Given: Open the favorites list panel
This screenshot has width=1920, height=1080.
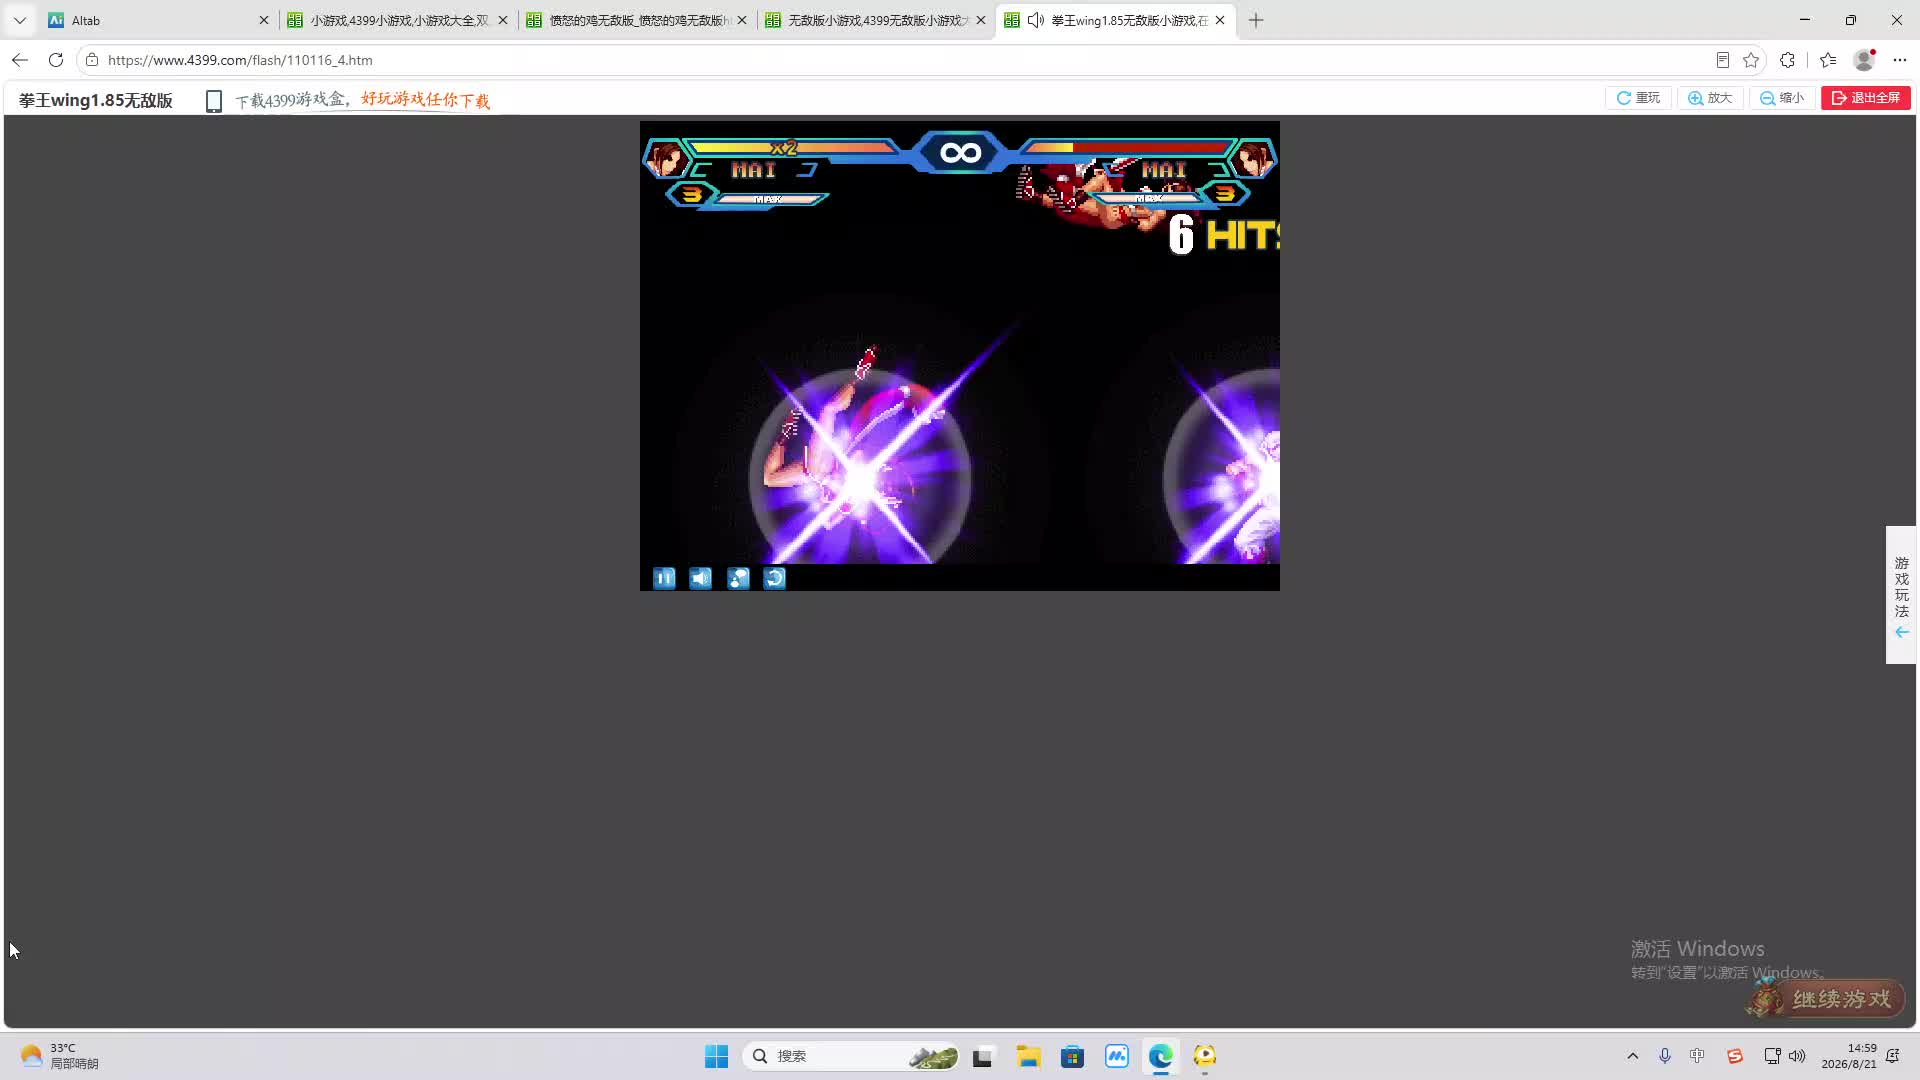Looking at the screenshot, I should pyautogui.click(x=1828, y=60).
